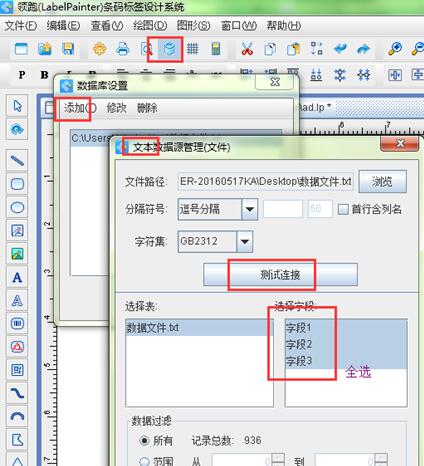This screenshot has height=466, width=424.
Task: Click the 测试连接 button
Action: pyautogui.click(x=280, y=275)
